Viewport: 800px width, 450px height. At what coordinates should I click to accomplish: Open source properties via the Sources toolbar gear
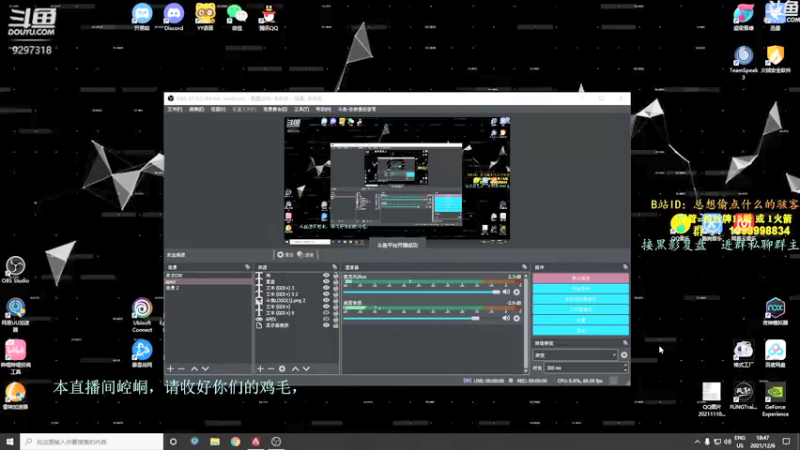(282, 368)
